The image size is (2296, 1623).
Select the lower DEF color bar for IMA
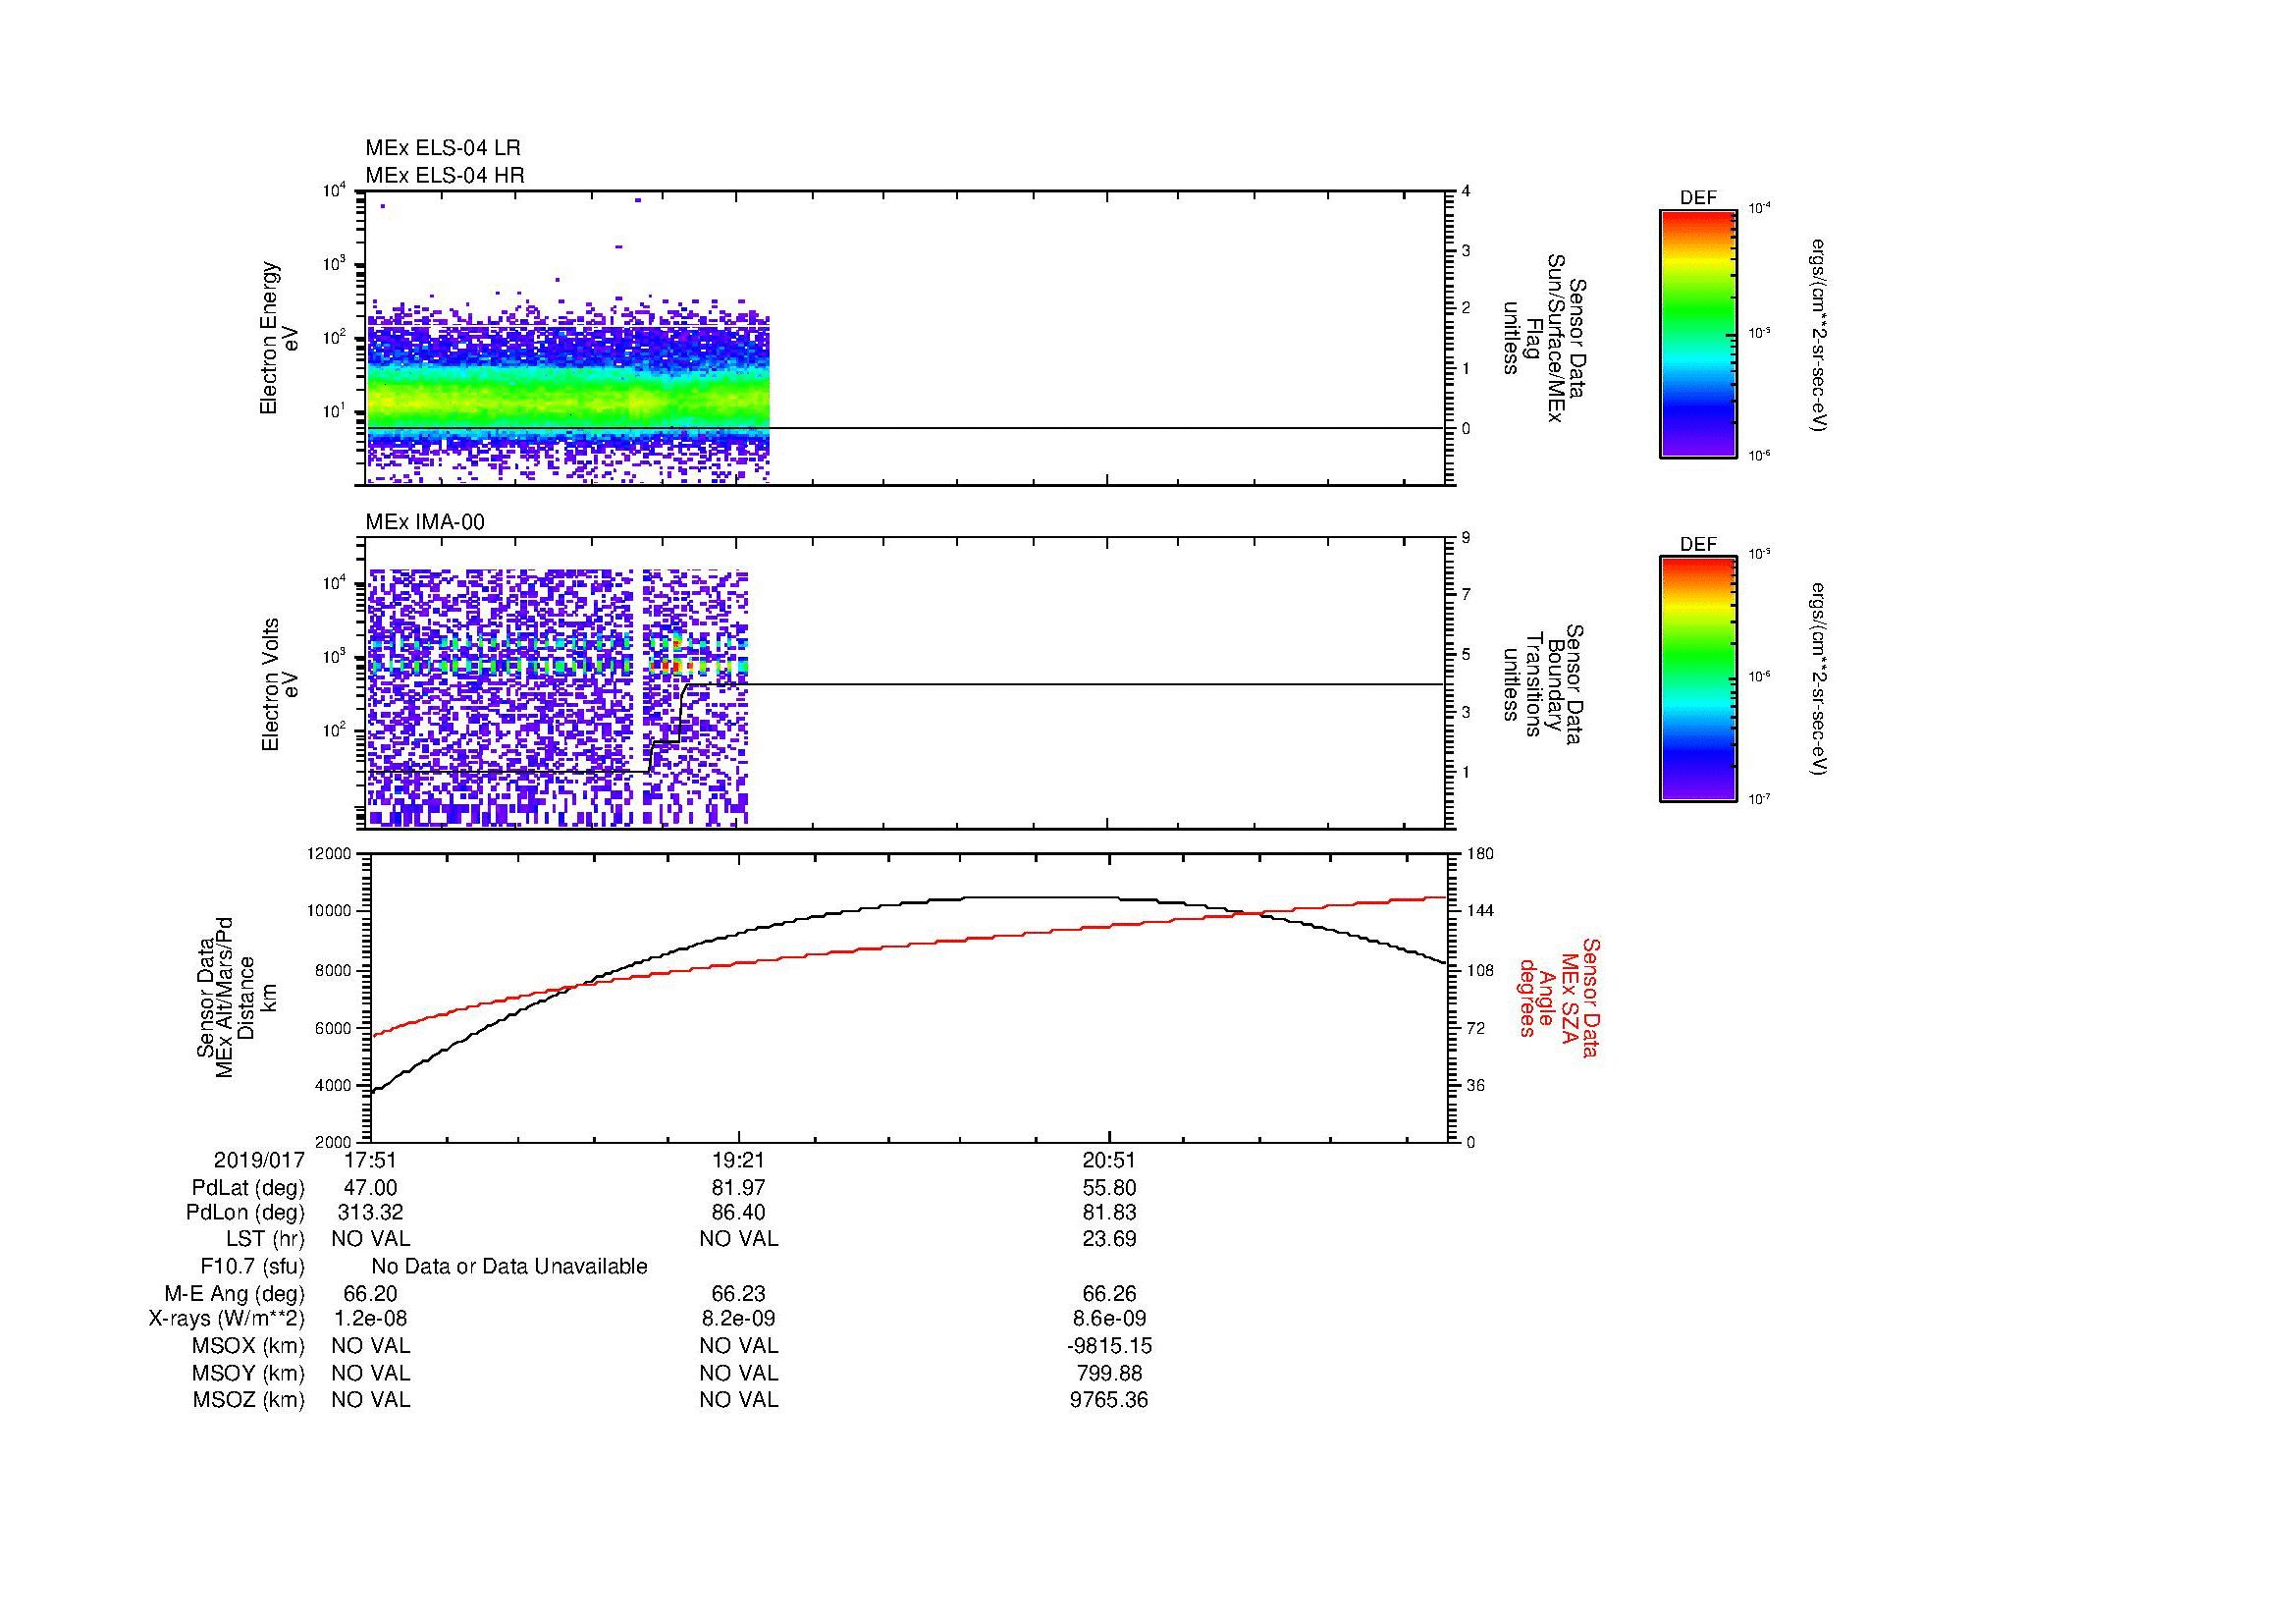(1698, 679)
